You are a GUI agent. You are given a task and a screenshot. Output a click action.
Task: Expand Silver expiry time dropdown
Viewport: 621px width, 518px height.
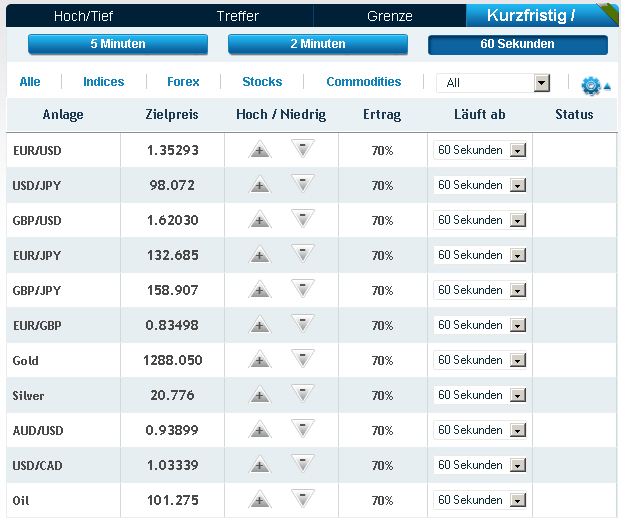[480, 395]
